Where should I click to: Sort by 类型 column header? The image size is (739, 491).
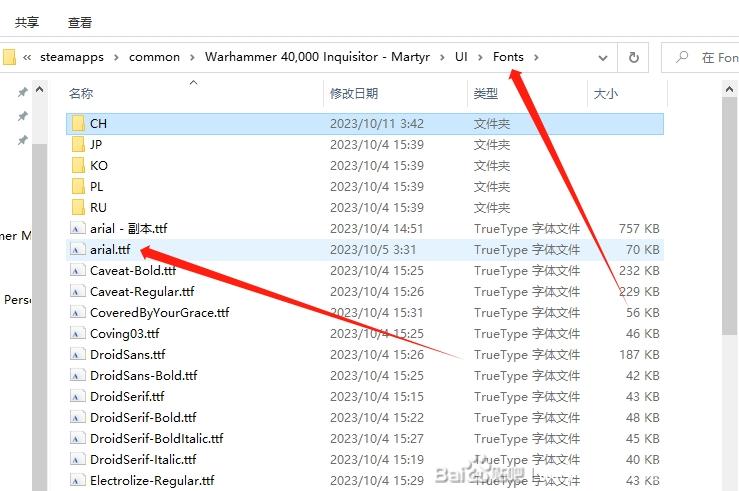(485, 93)
